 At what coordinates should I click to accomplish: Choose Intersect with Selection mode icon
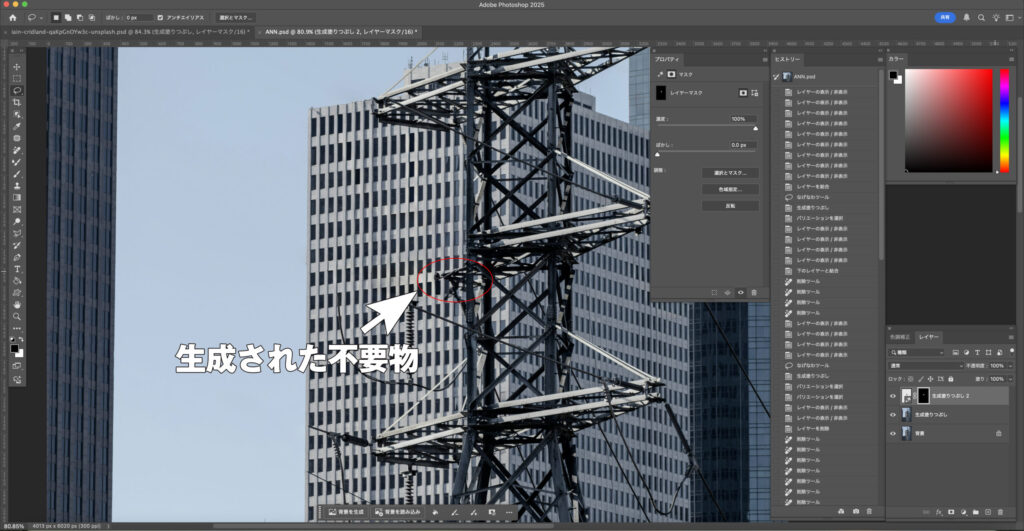(91, 18)
